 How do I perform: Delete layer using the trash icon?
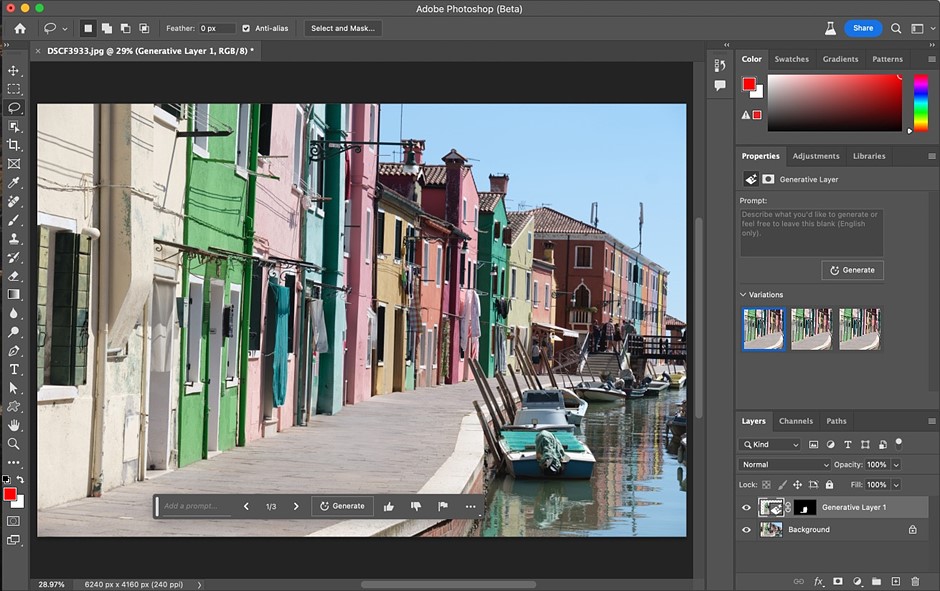click(915, 581)
